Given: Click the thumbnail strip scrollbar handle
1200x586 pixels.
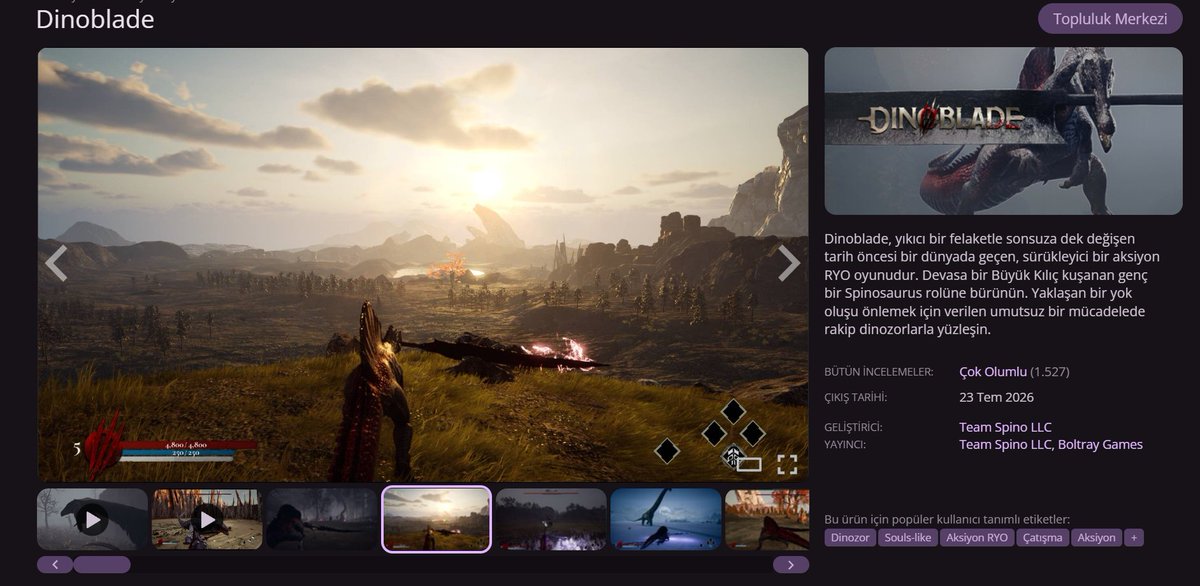Looking at the screenshot, I should tap(102, 565).
